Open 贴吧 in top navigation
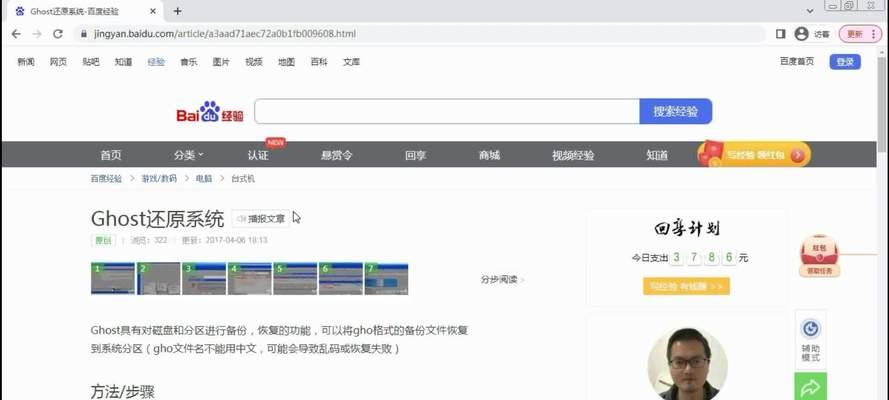Screen dimensions: 889x400 click(91, 62)
